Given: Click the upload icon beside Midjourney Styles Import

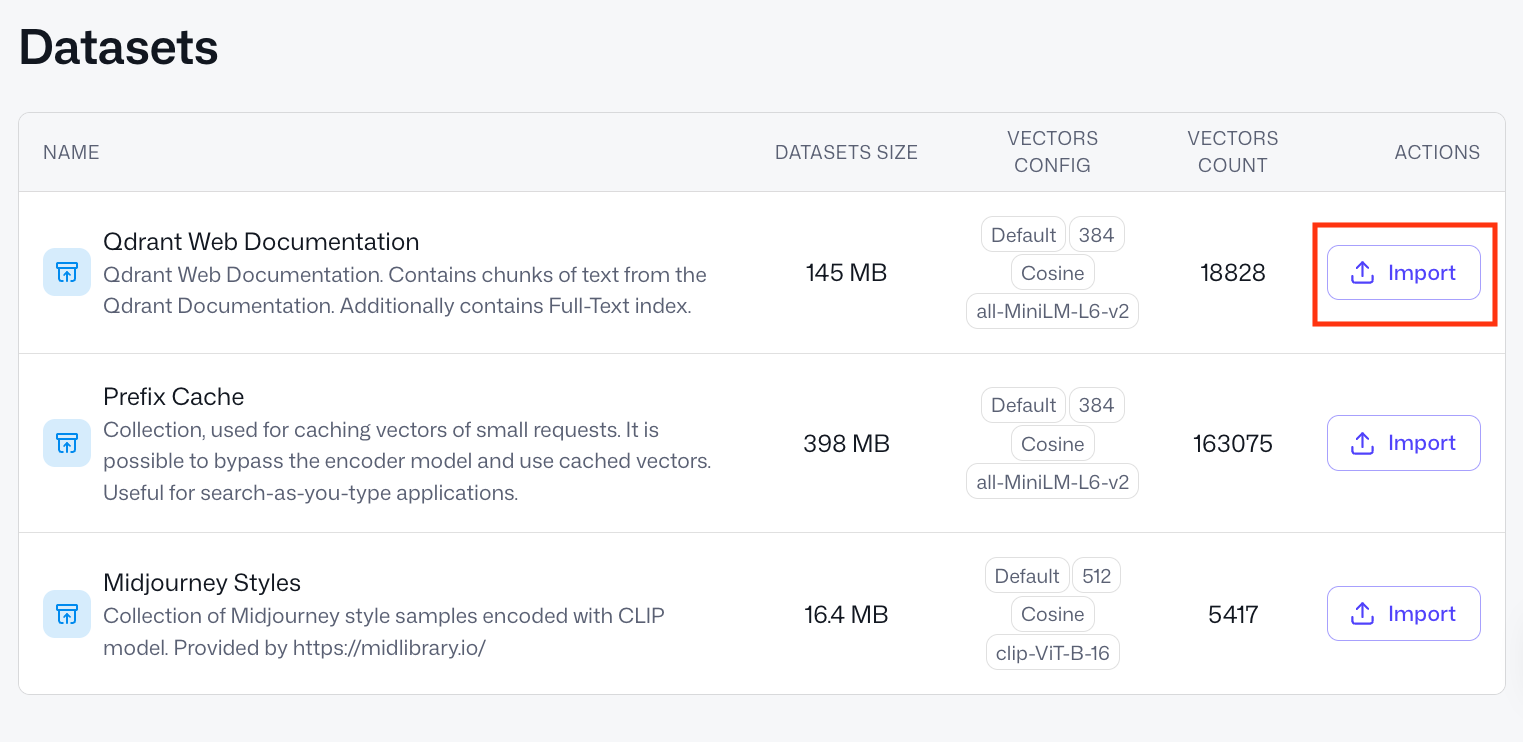Looking at the screenshot, I should tap(1363, 613).
